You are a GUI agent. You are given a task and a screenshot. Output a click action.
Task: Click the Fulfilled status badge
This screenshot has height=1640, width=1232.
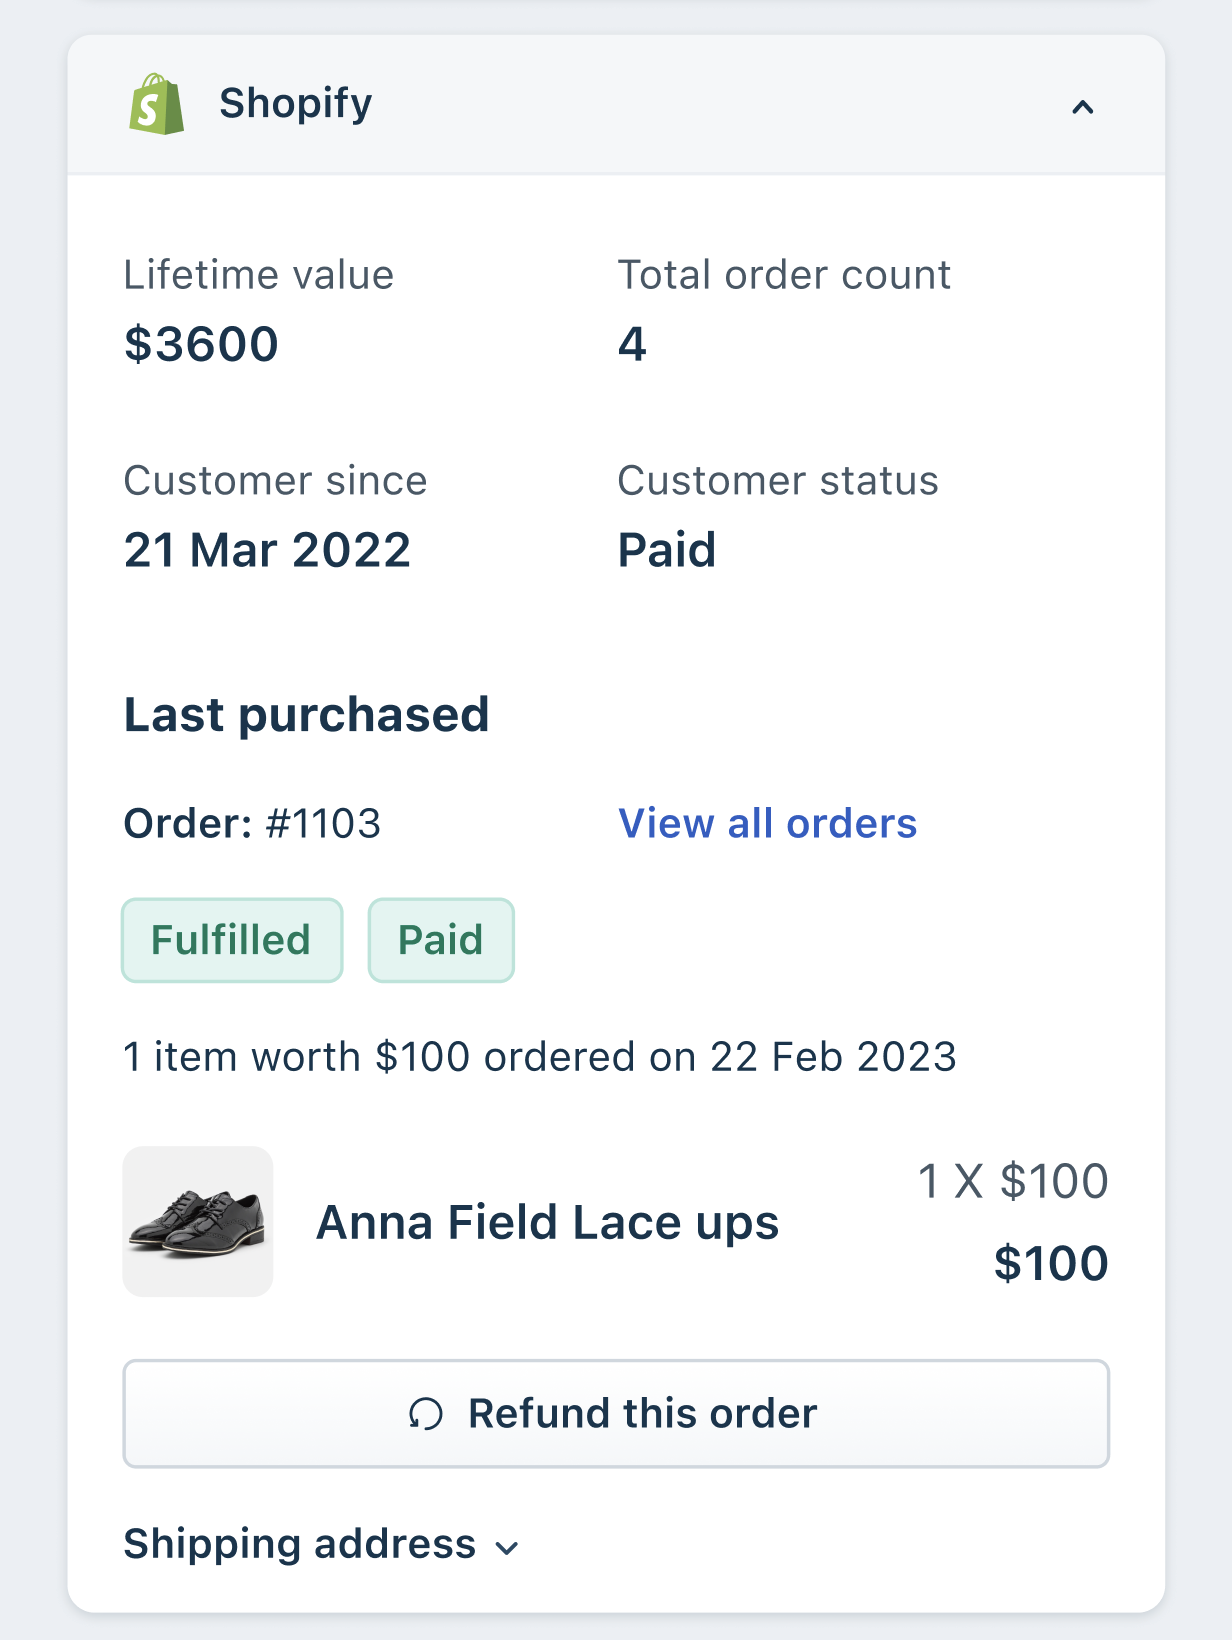[x=232, y=940]
